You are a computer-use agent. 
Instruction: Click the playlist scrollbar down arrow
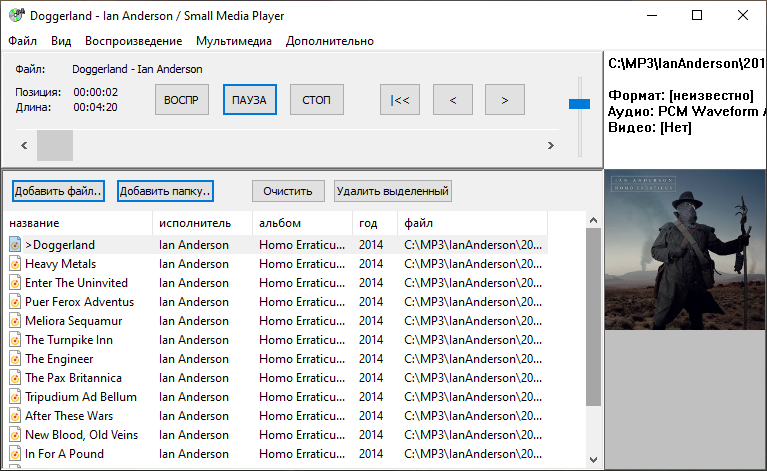pyautogui.click(x=593, y=460)
